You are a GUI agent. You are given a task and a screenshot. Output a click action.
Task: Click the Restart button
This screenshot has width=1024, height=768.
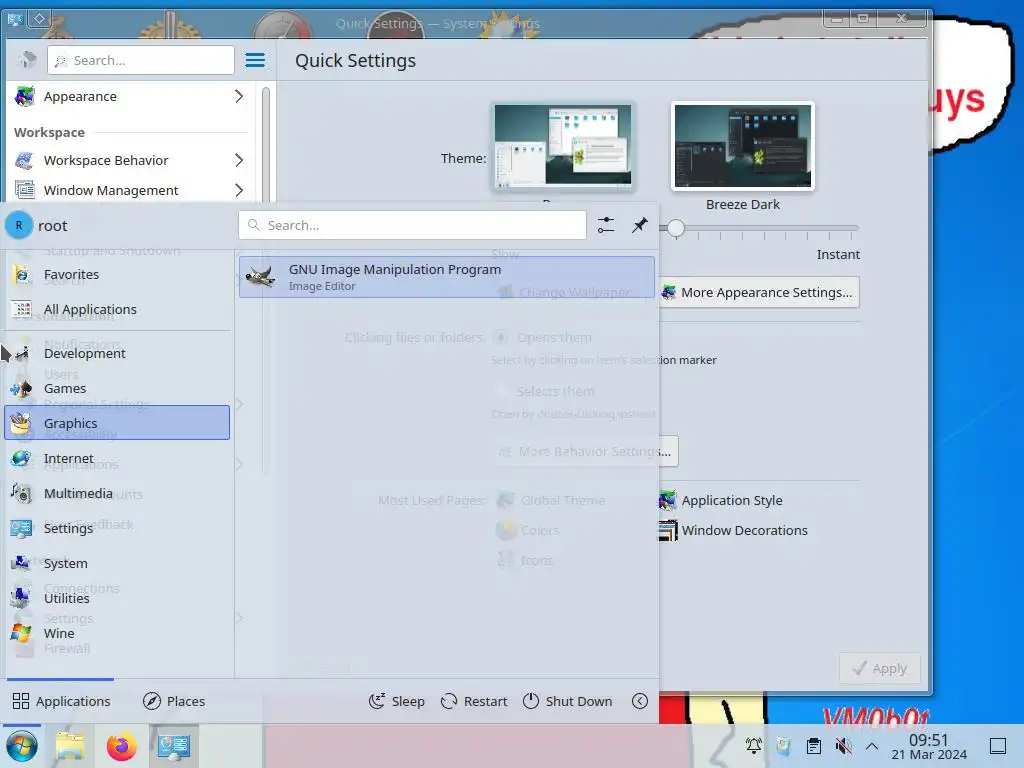[x=474, y=701]
